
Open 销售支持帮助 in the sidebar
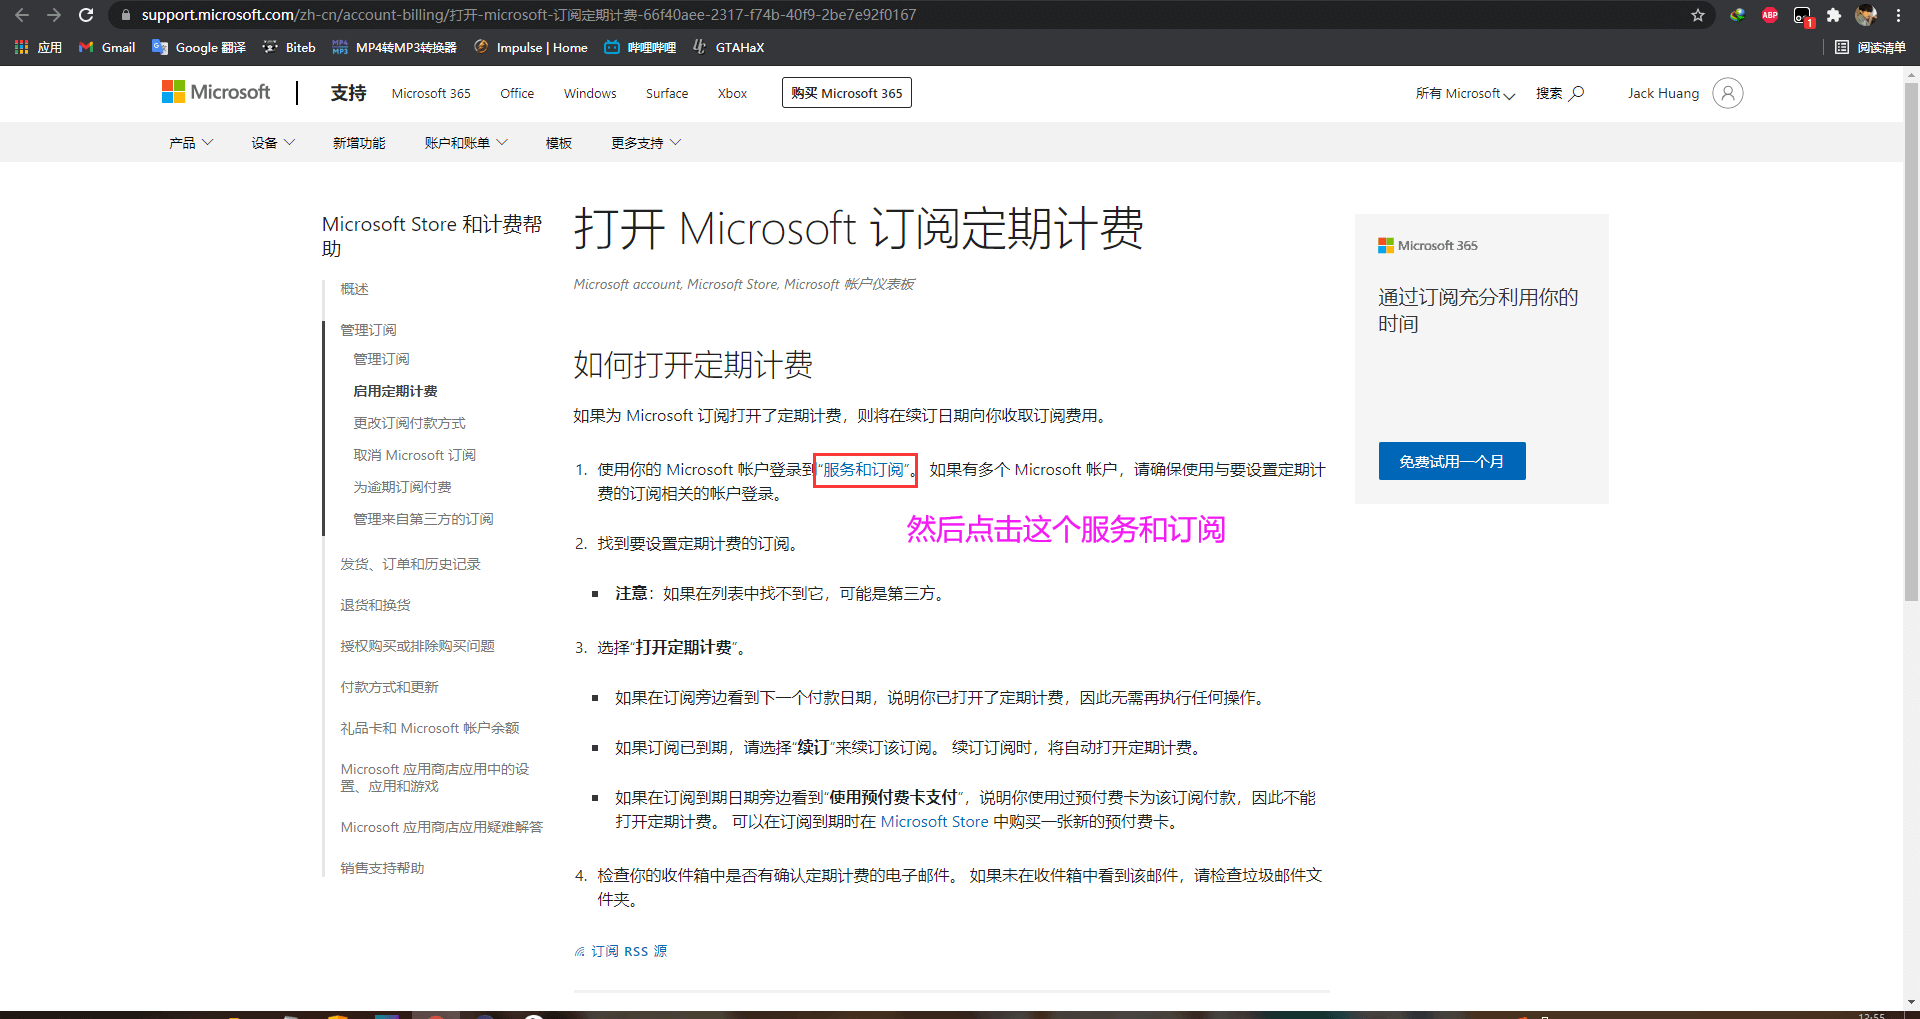pos(382,868)
